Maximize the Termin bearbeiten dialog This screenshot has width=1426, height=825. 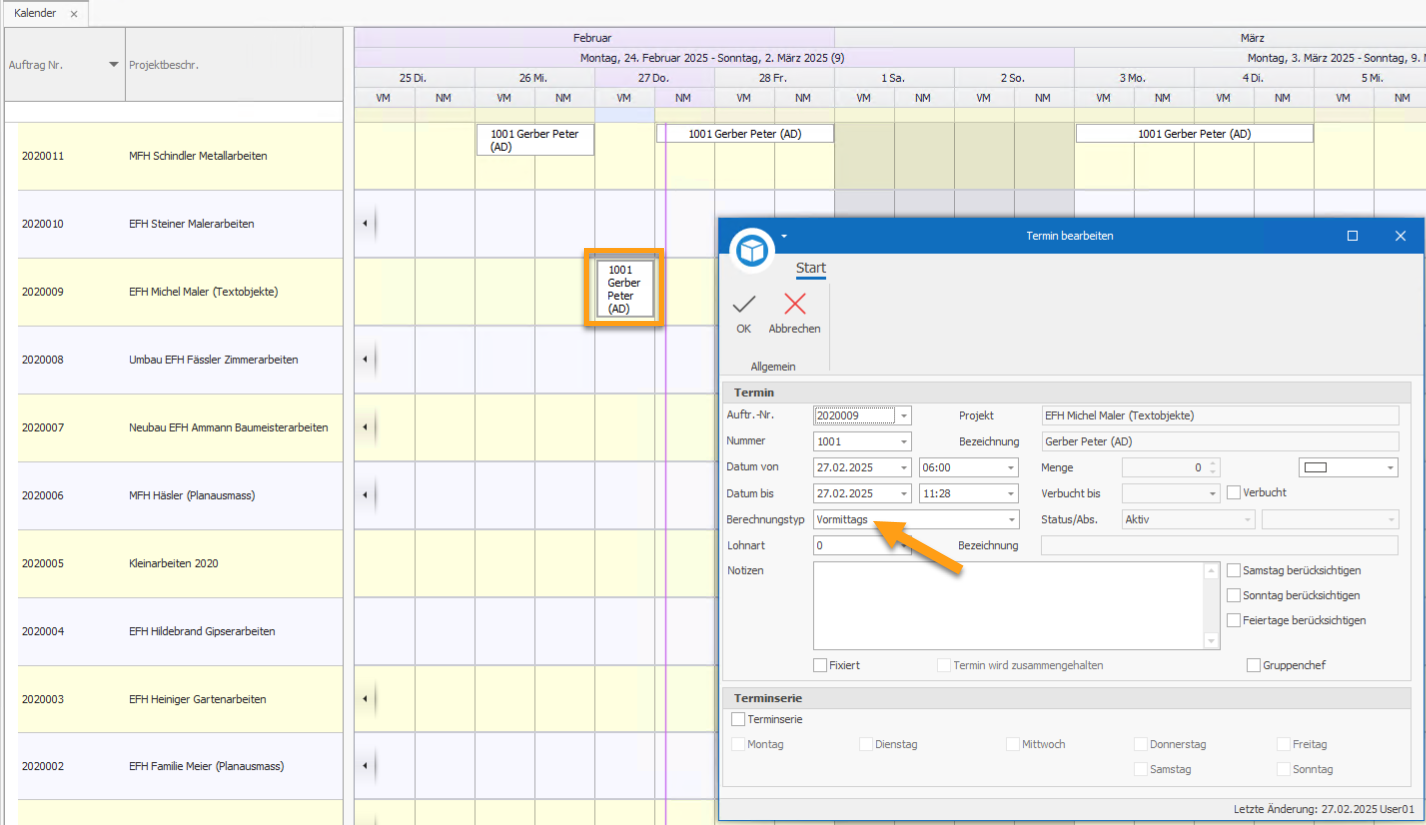coord(1352,236)
